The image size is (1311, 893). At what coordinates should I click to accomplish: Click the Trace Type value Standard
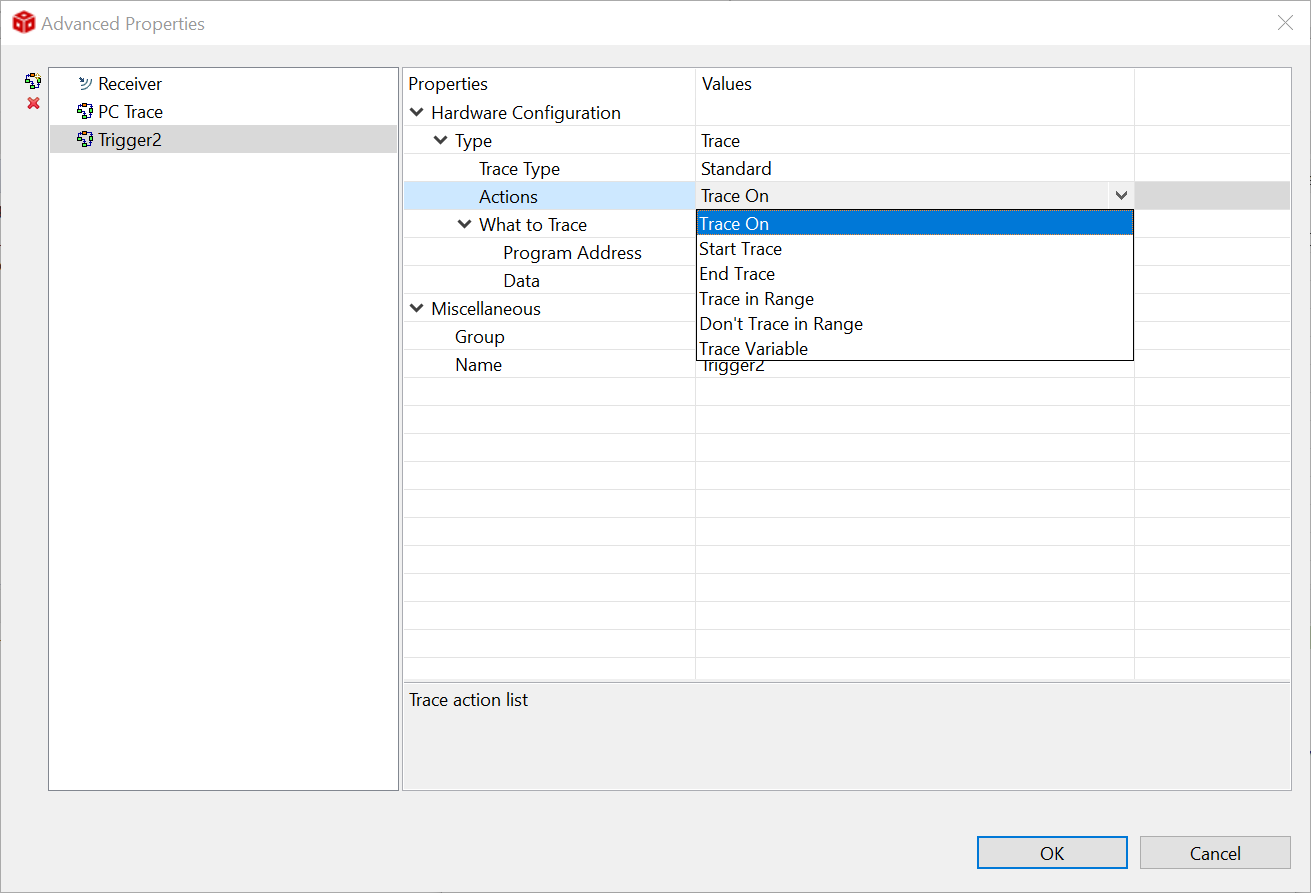point(736,169)
